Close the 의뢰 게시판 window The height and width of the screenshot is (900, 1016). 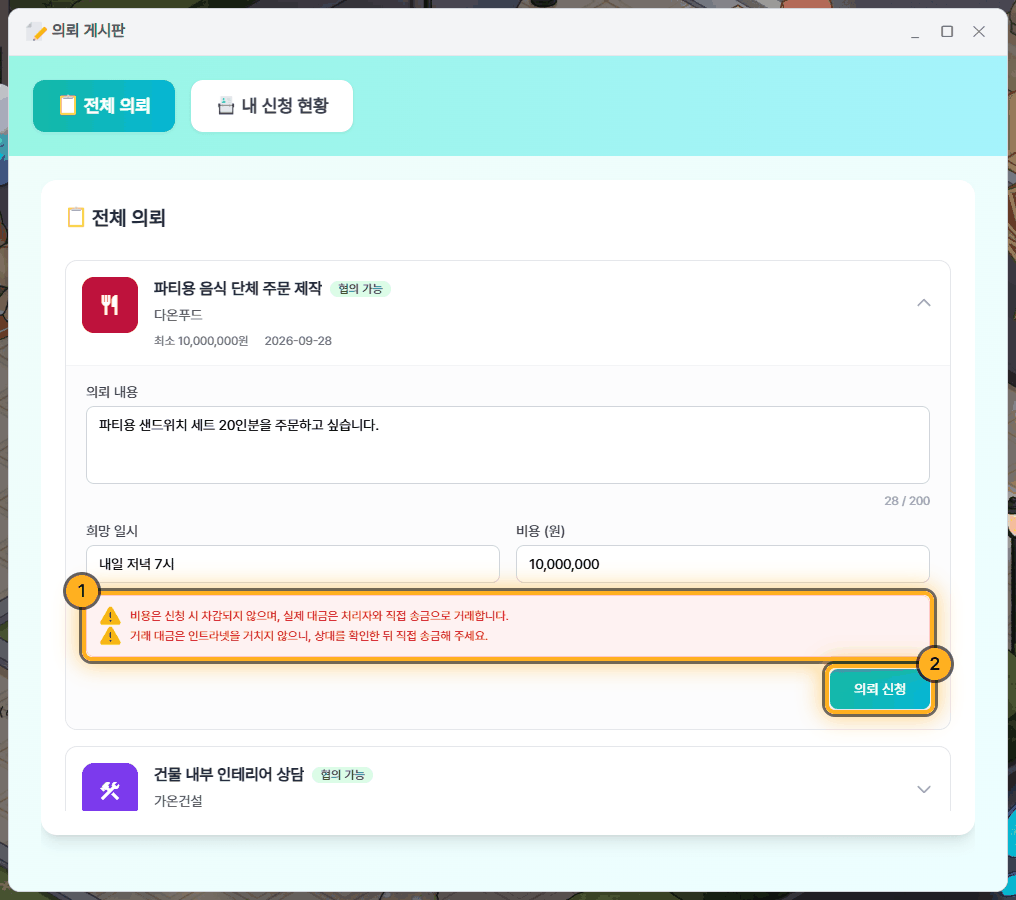(x=978, y=31)
